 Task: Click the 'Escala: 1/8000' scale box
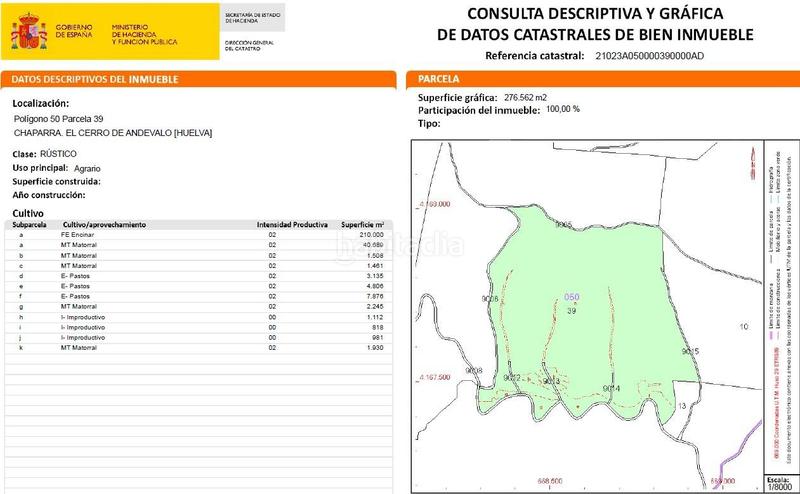coord(780,484)
